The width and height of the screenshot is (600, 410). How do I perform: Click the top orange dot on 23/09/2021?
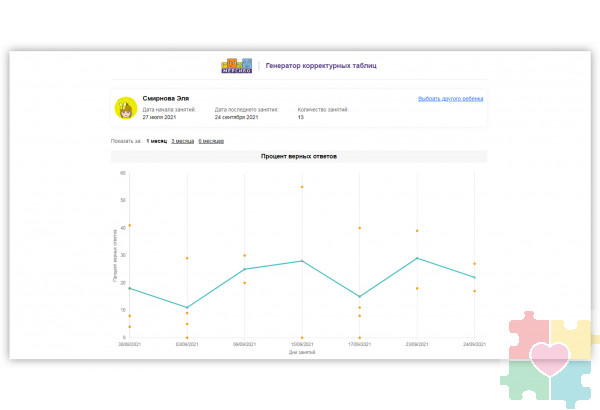[x=417, y=231]
